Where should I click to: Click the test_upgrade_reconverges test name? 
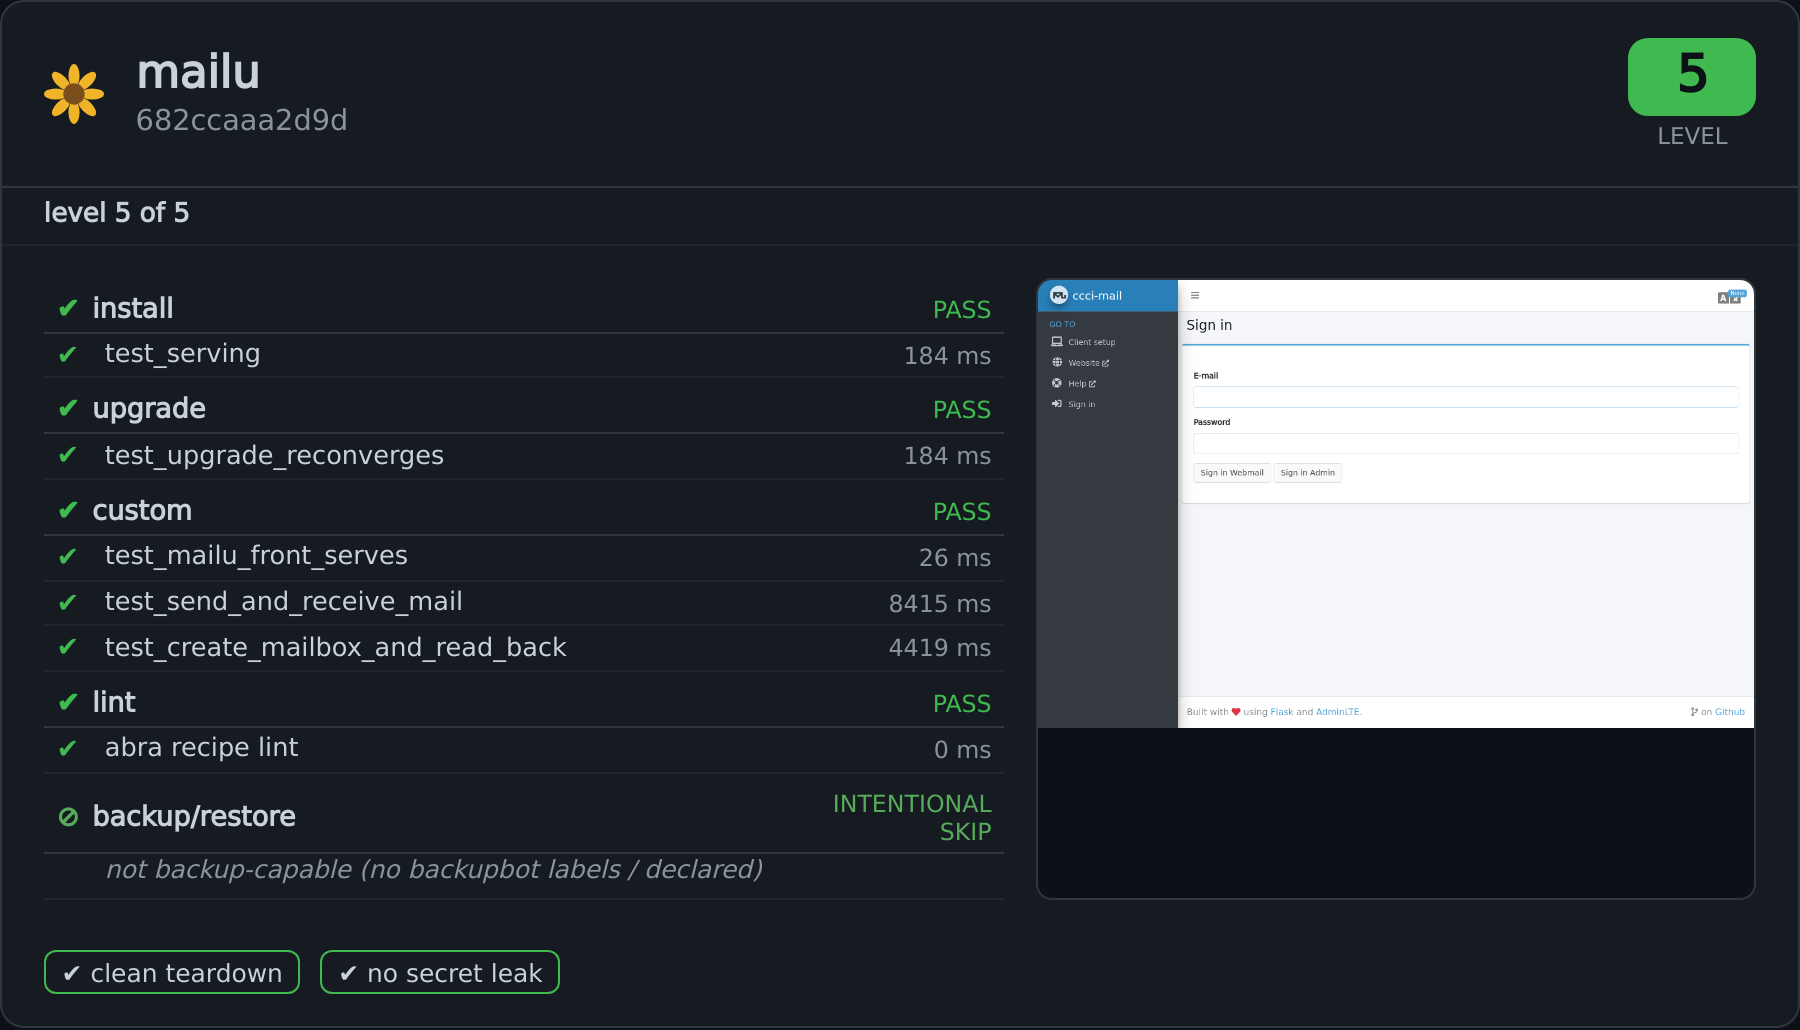(274, 456)
